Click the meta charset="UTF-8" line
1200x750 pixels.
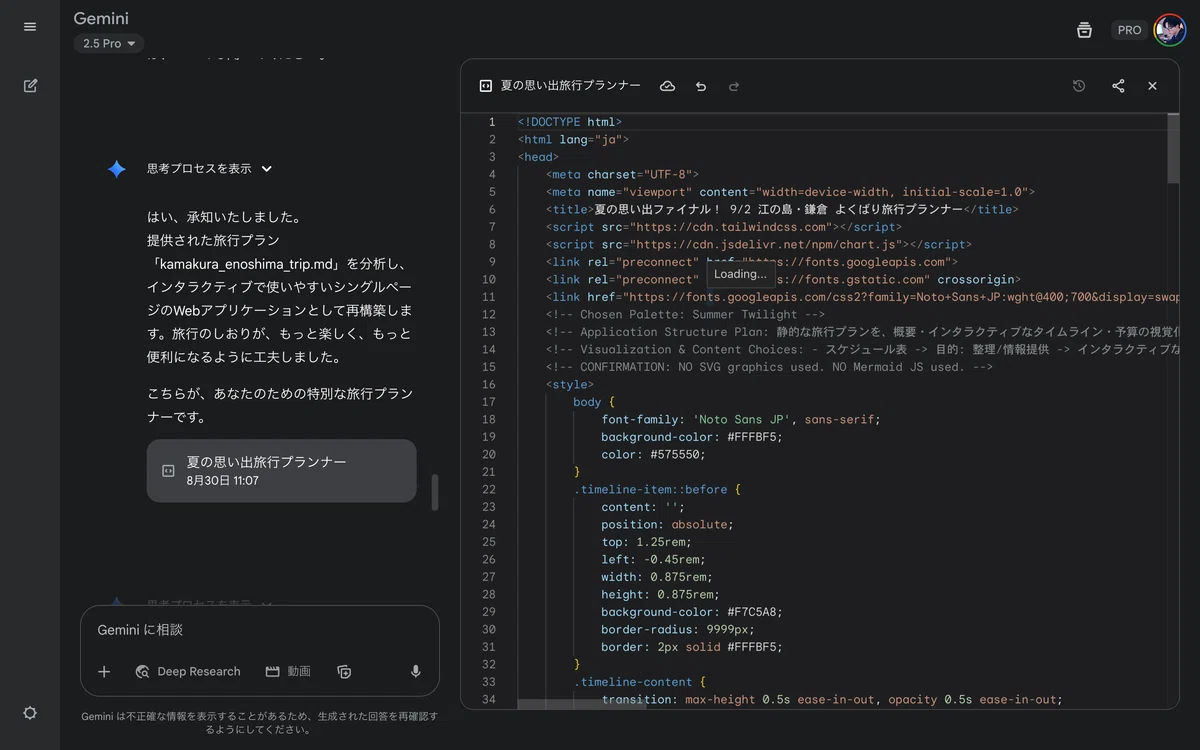coord(622,174)
